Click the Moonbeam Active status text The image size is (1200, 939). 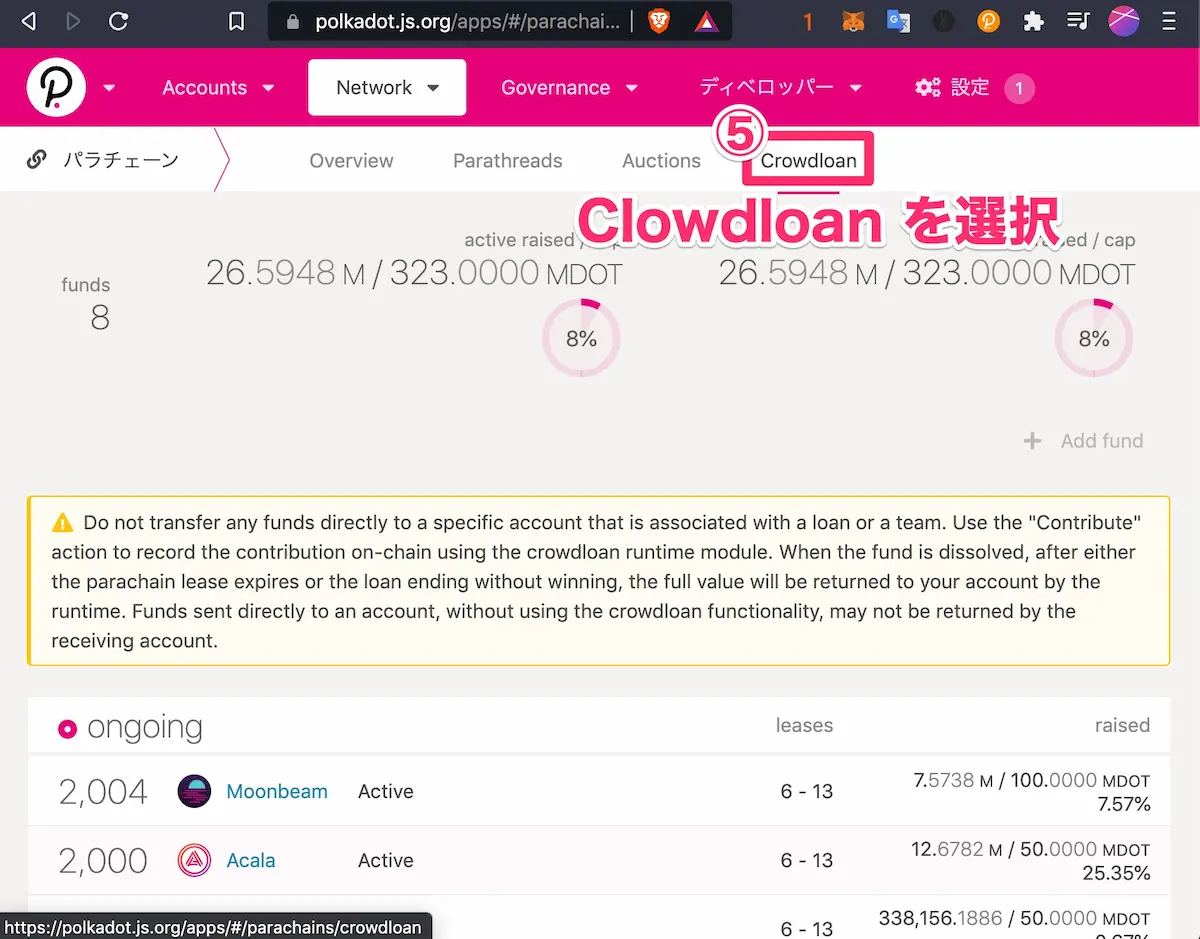386,791
